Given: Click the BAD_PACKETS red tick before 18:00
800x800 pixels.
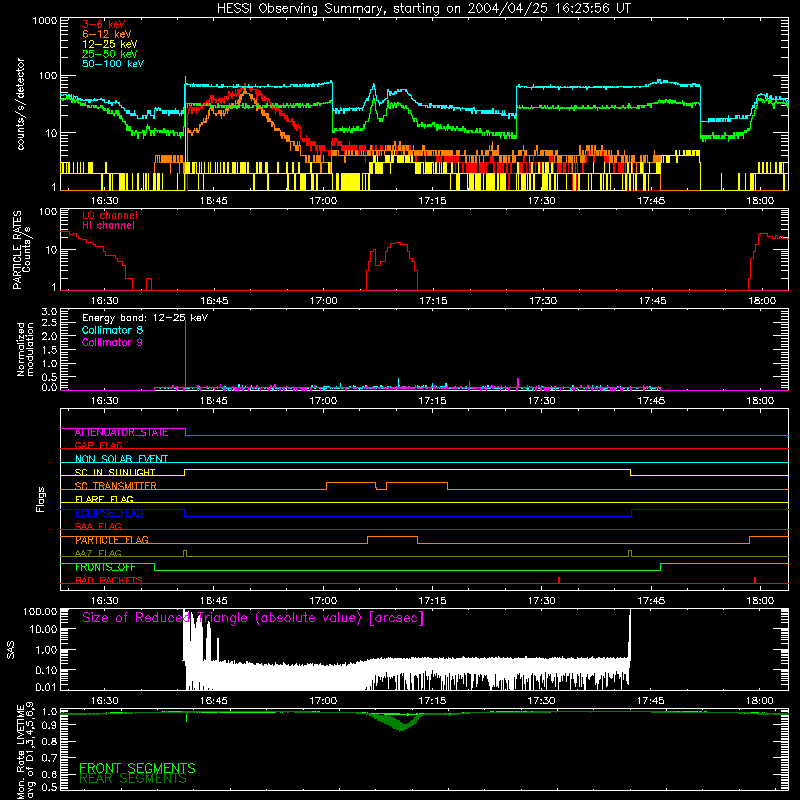Looking at the screenshot, I should [x=755, y=580].
